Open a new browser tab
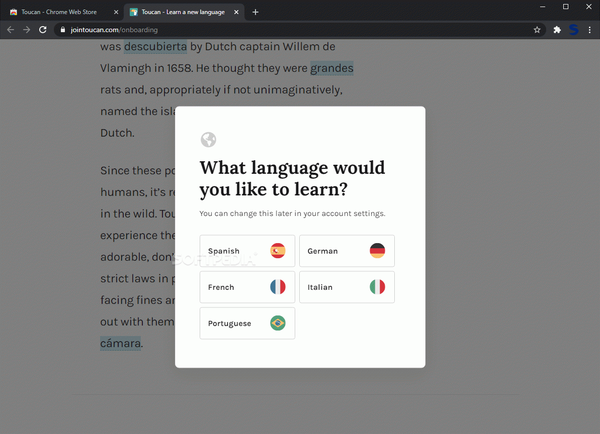This screenshot has height=434, width=600. (x=255, y=12)
